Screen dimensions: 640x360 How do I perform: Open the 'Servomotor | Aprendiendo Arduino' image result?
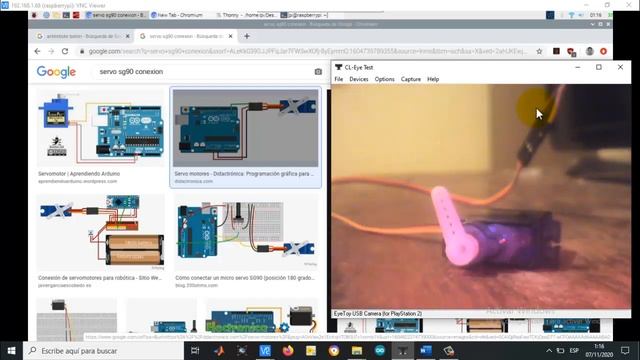[101, 128]
